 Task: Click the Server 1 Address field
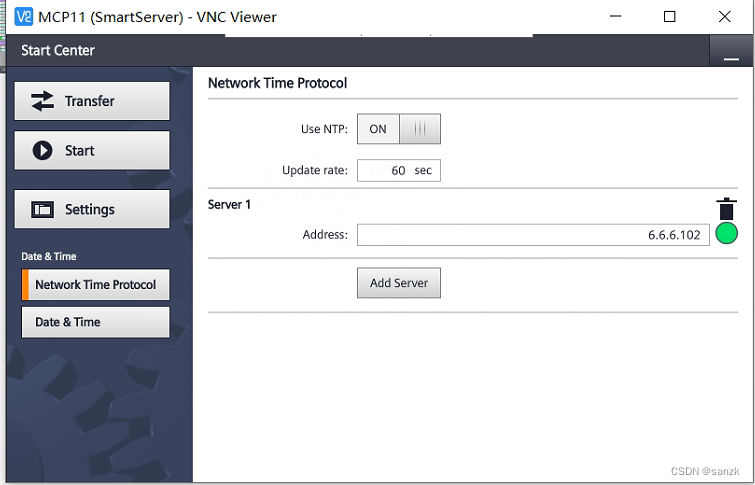point(533,235)
